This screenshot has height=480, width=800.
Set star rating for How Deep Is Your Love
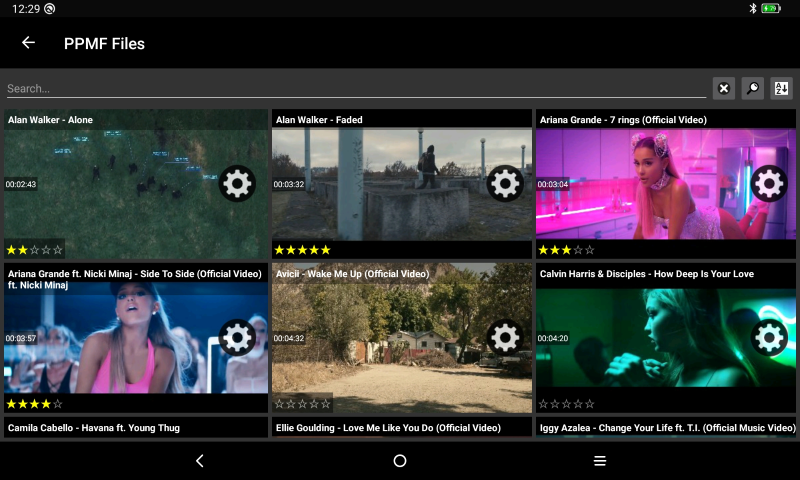[566, 404]
